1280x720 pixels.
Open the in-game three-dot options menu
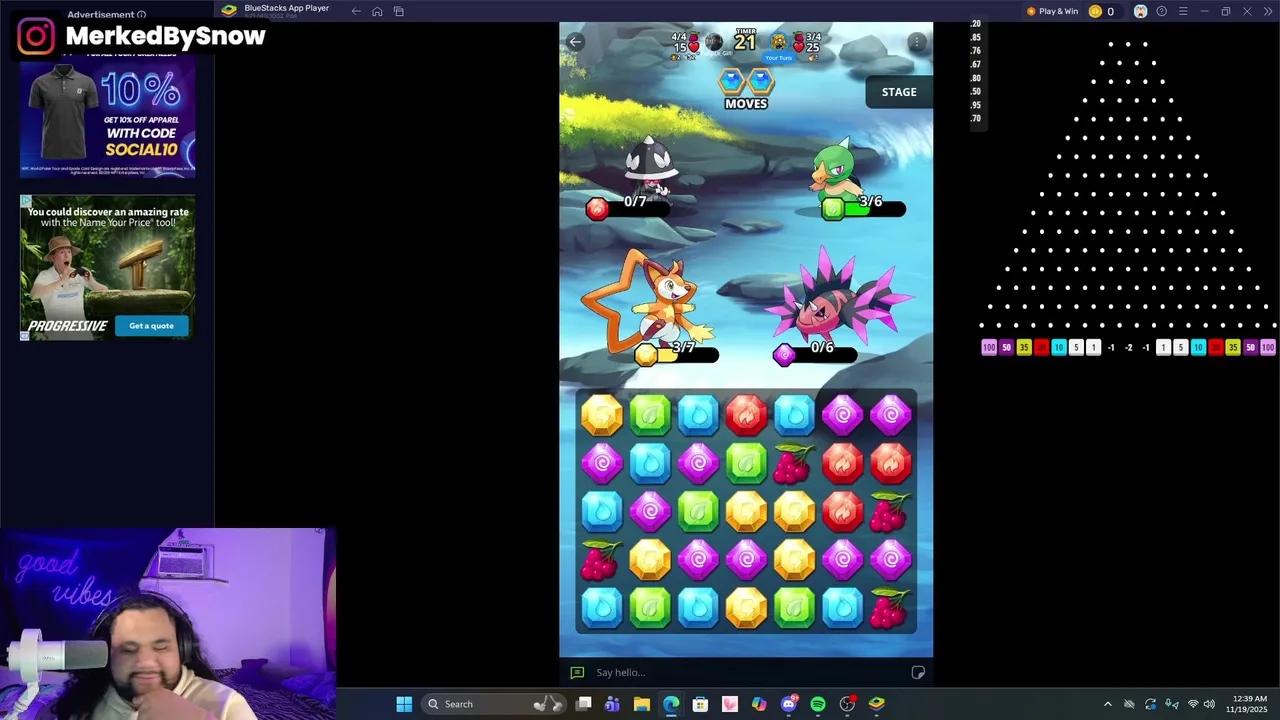pyautogui.click(x=916, y=42)
